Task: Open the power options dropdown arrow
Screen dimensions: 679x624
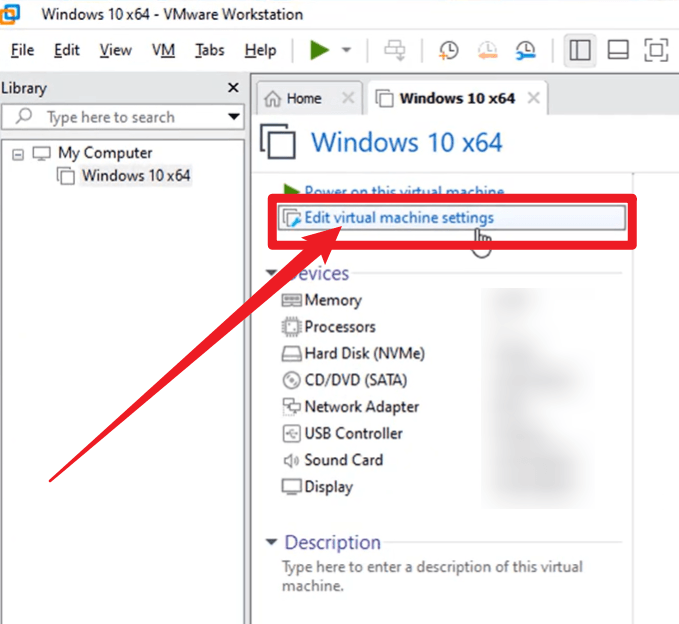Action: [346, 50]
